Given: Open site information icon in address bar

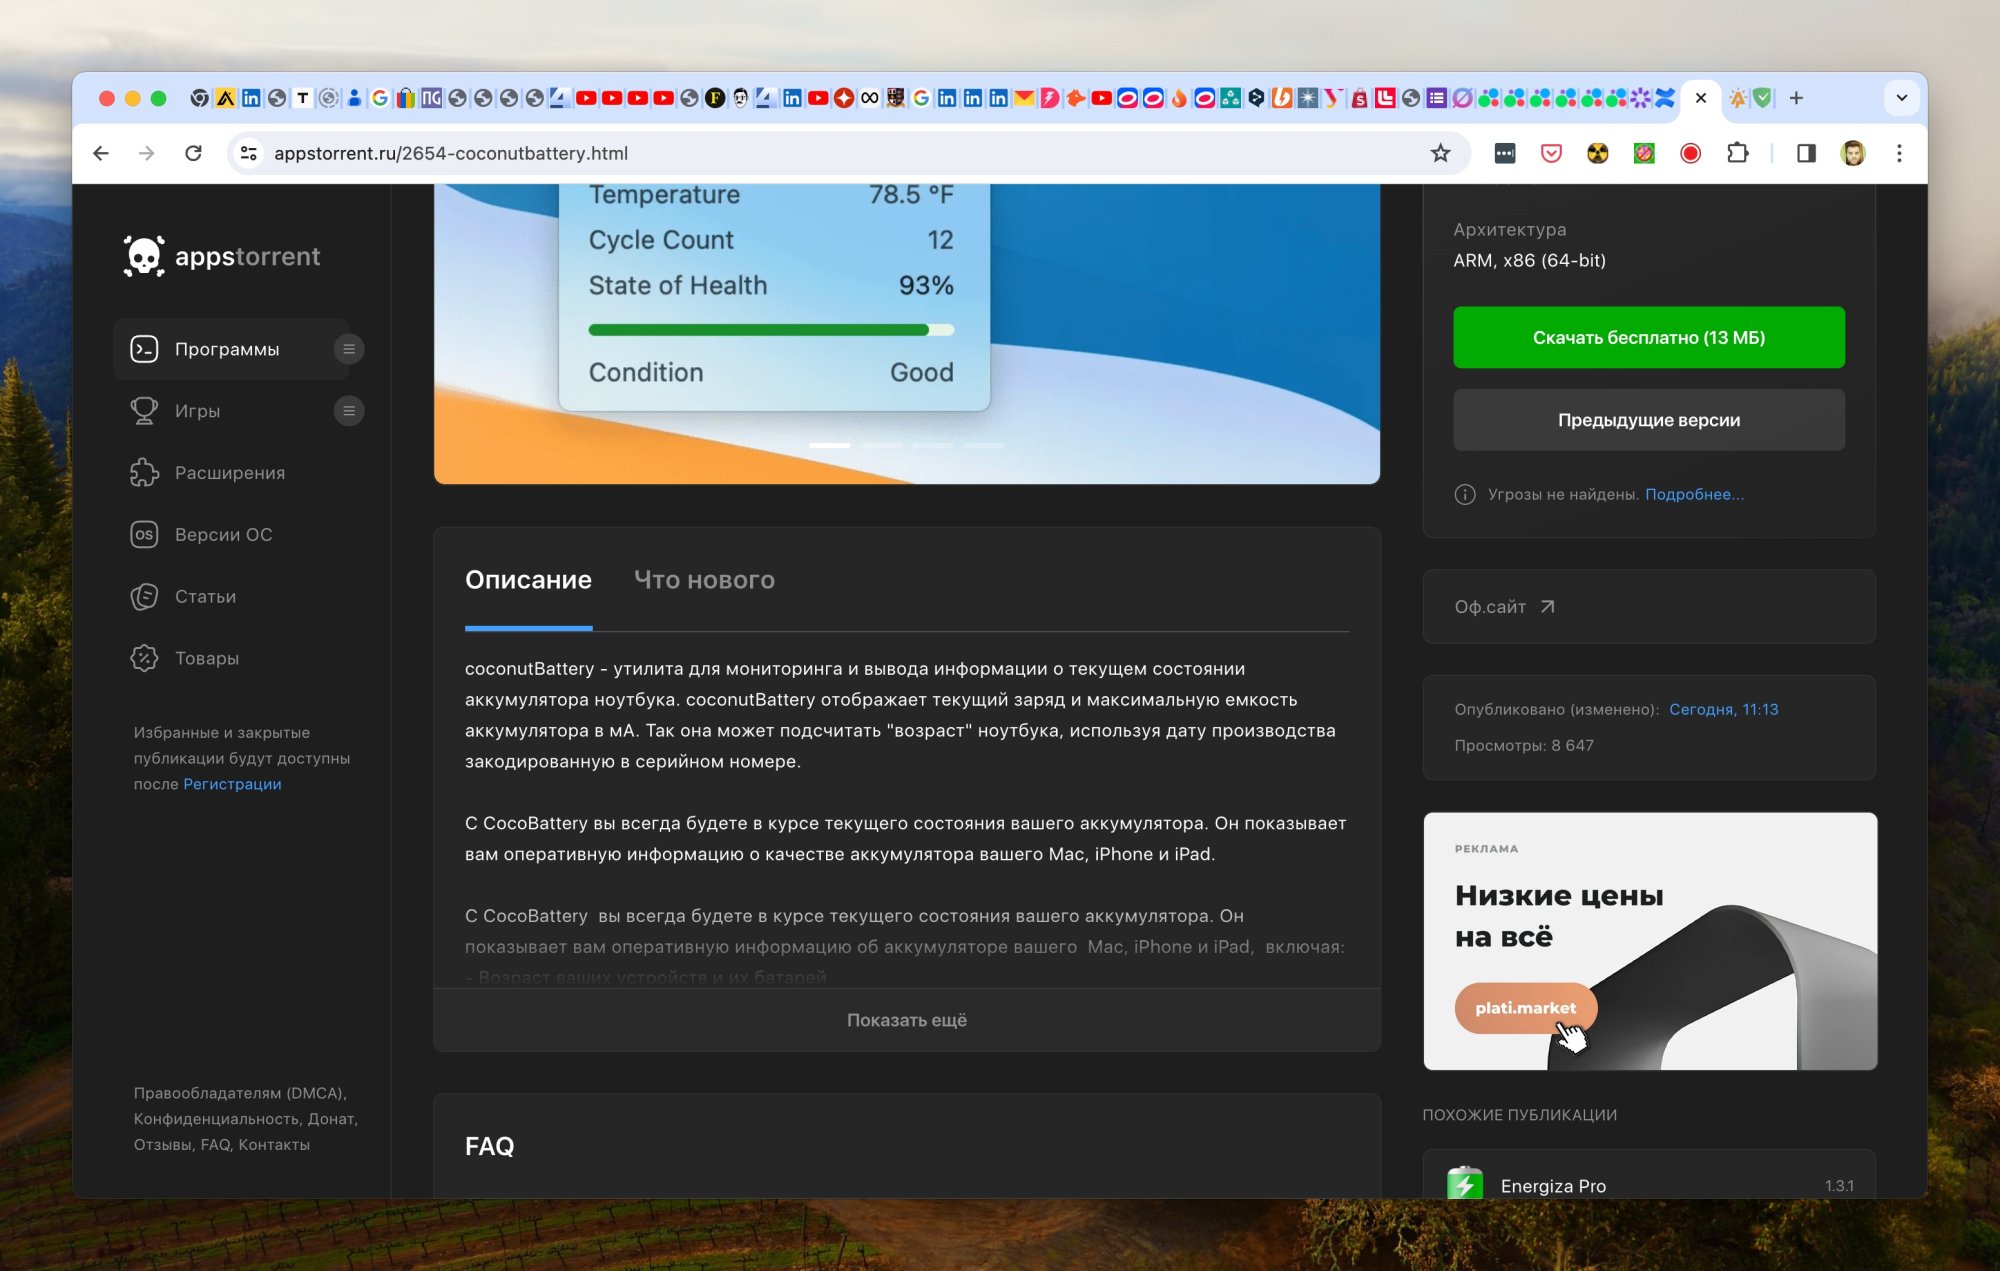Looking at the screenshot, I should coord(249,153).
